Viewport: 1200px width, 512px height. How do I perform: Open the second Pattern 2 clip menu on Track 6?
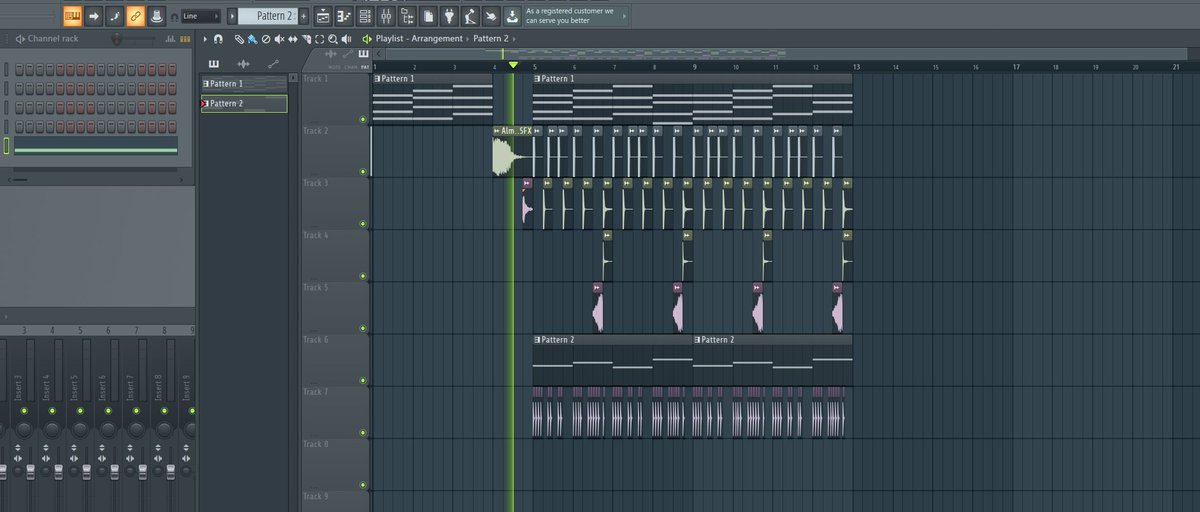click(697, 340)
